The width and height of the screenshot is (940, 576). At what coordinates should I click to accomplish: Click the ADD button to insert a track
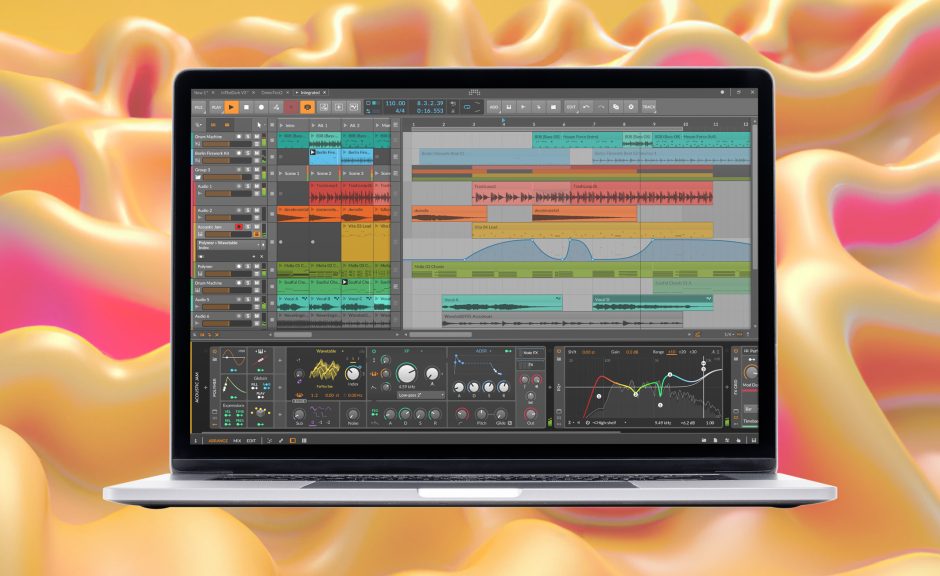click(x=494, y=105)
